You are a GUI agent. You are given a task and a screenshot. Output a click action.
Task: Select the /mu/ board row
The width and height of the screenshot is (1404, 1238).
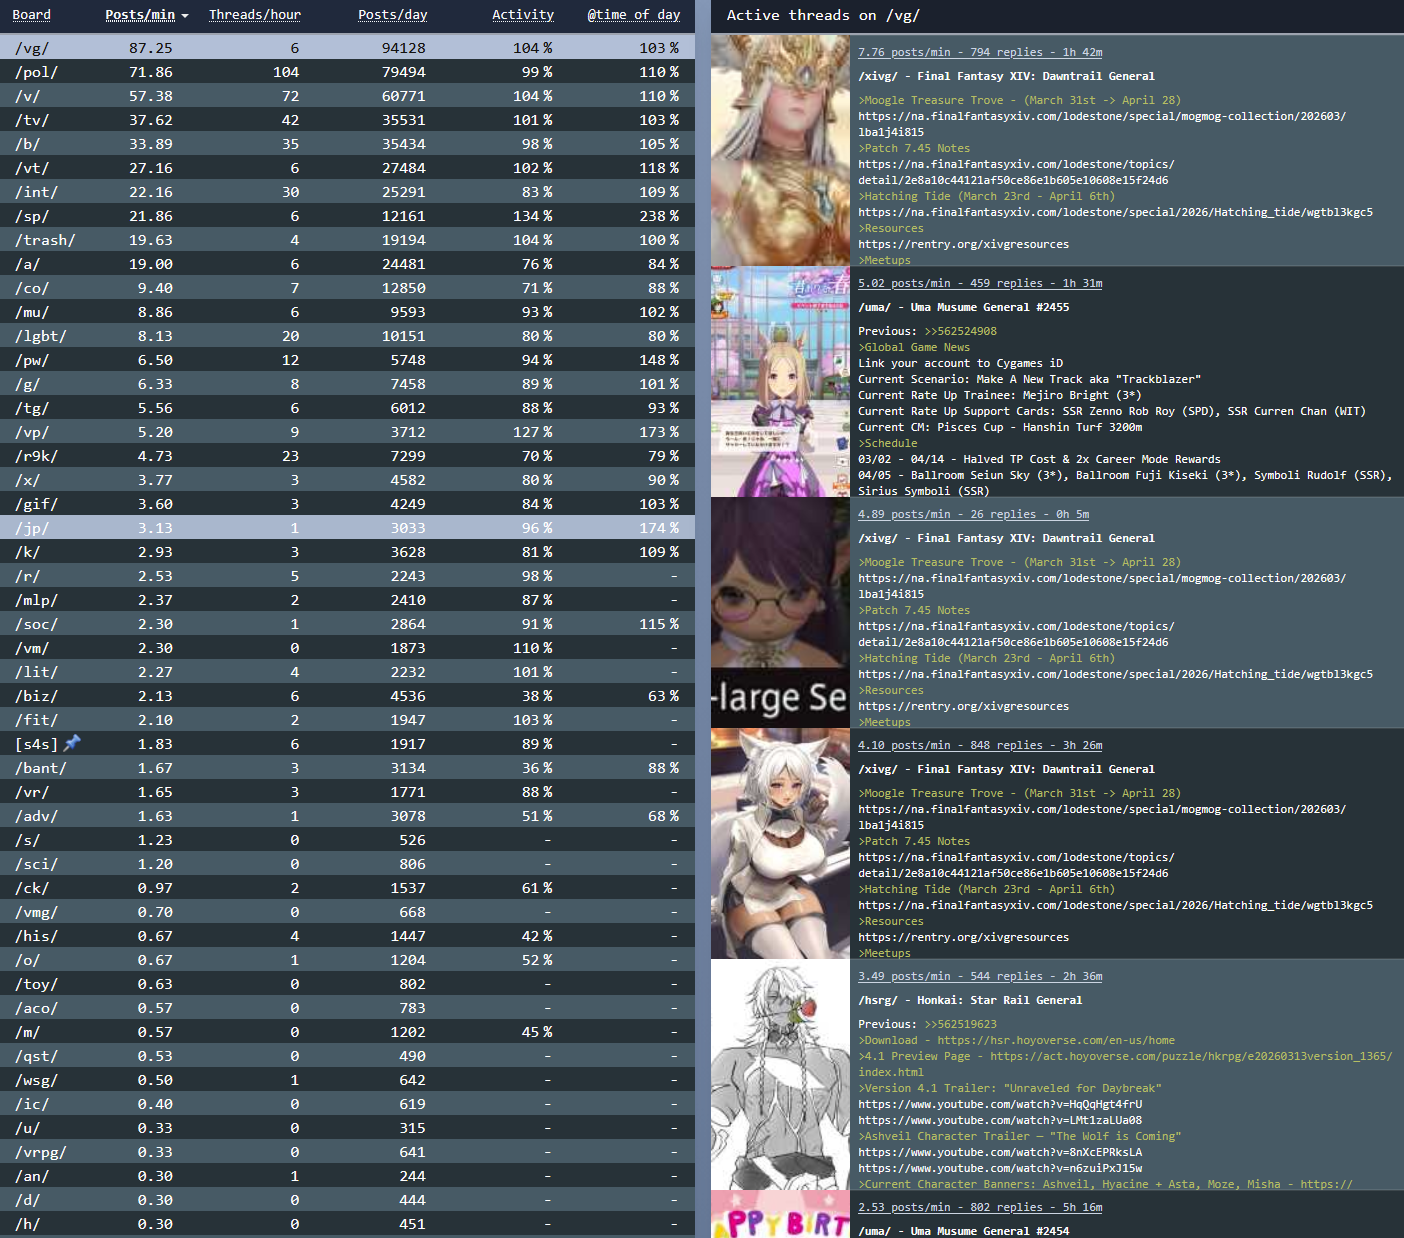(347, 312)
